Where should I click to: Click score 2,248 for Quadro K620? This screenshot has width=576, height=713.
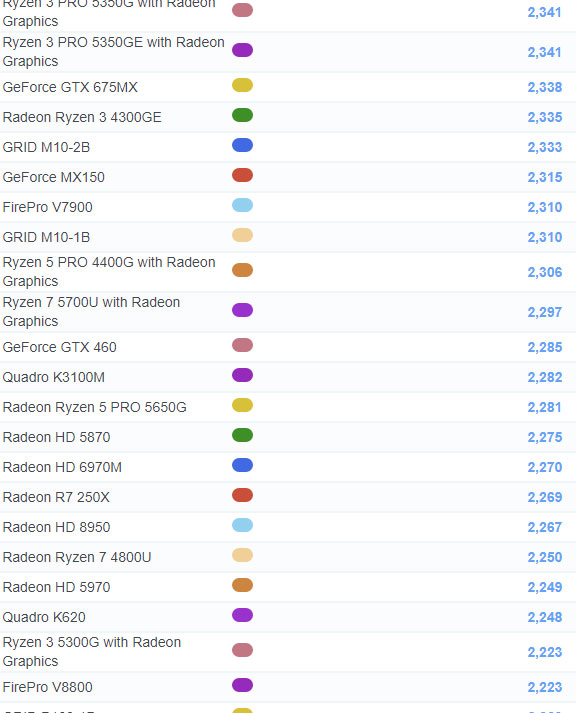tap(545, 617)
